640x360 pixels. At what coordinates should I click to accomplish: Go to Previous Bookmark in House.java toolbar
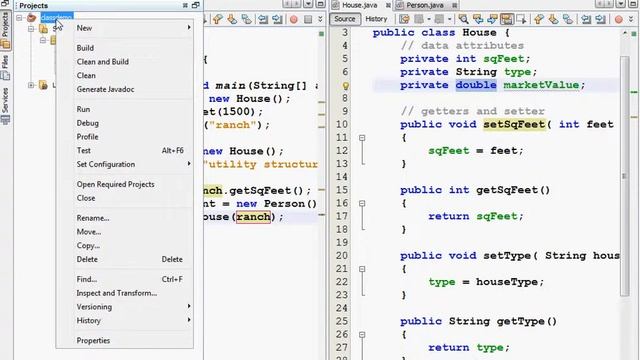(539, 19)
